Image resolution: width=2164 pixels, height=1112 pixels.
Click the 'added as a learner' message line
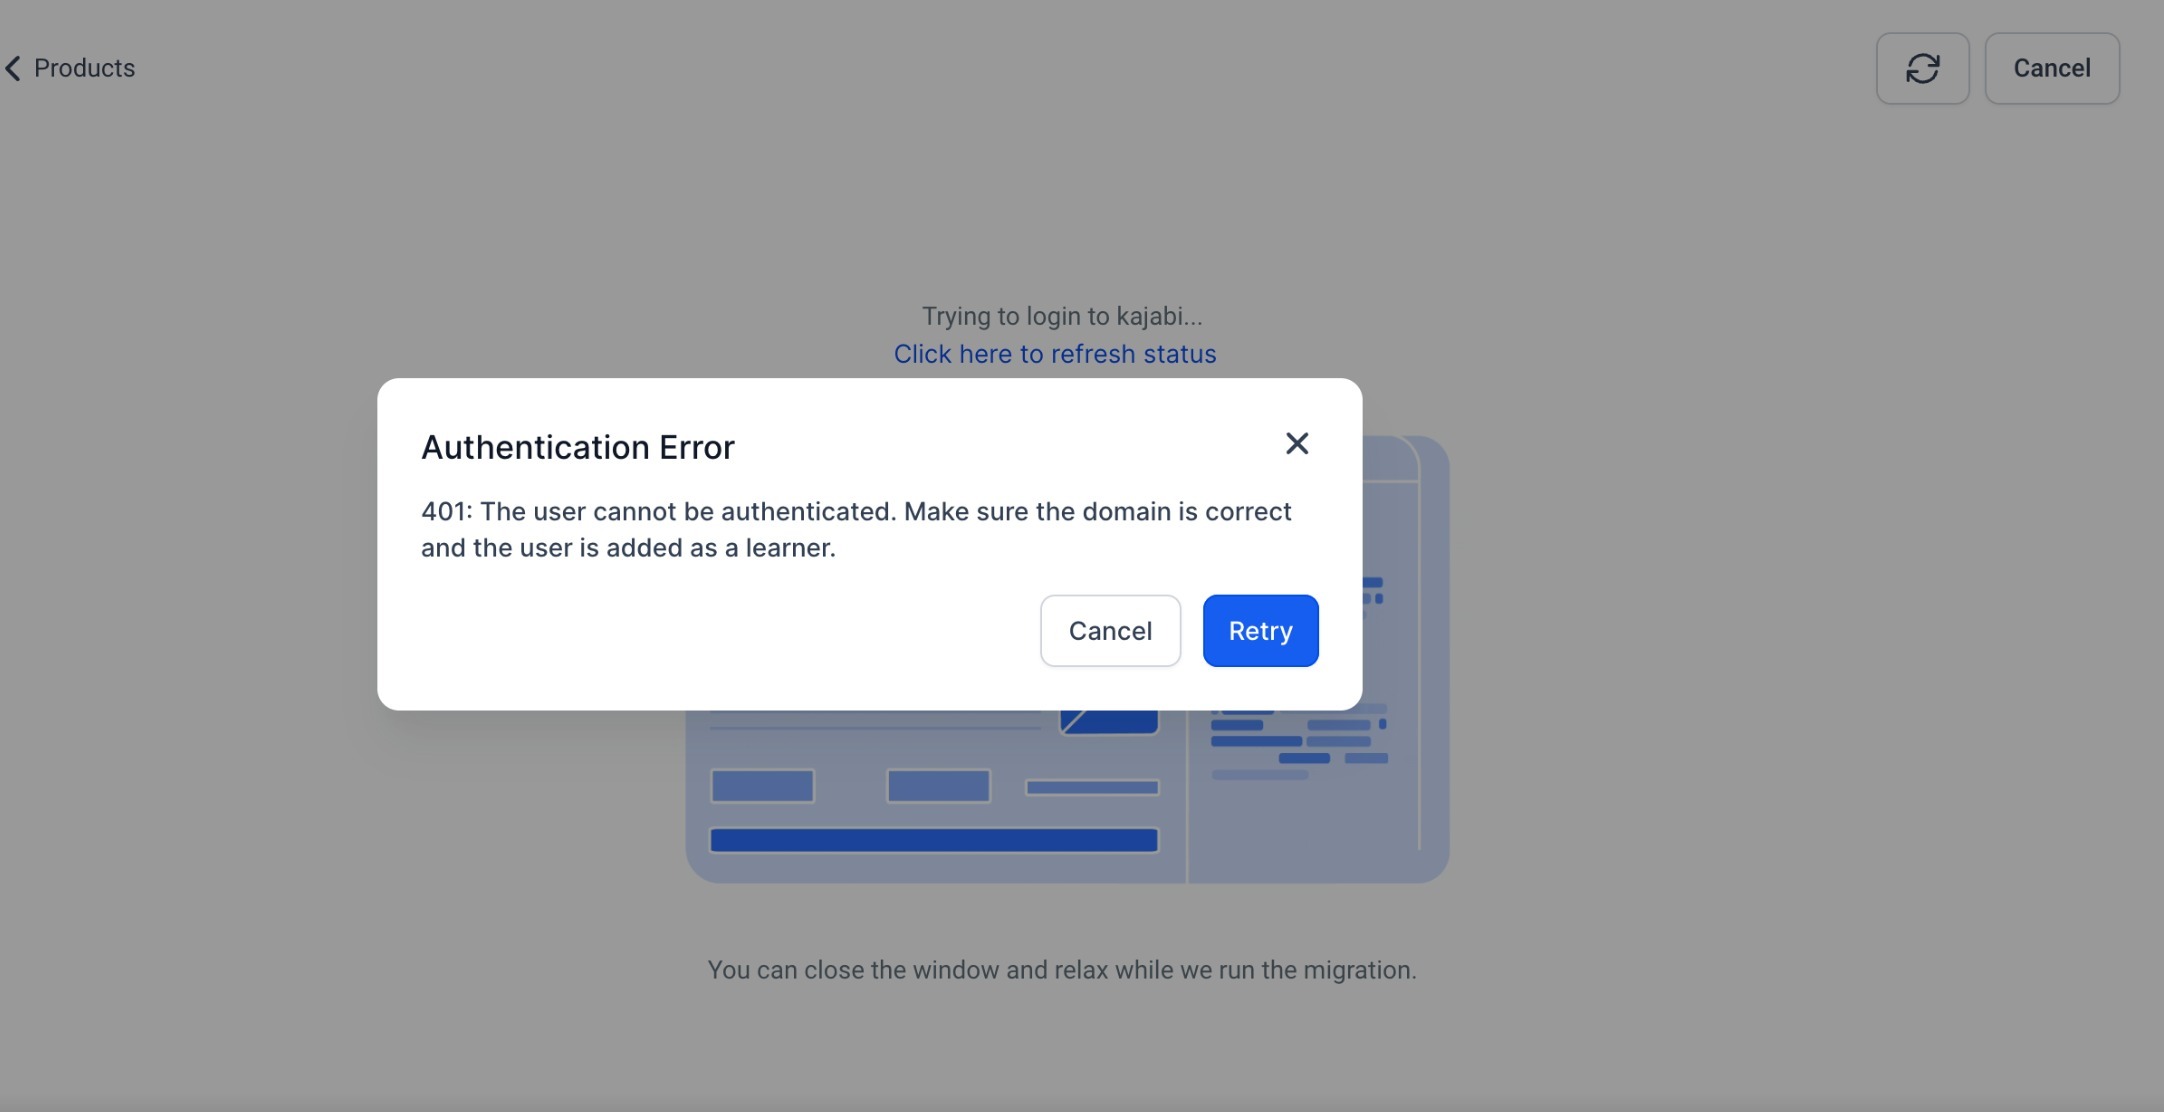click(627, 548)
